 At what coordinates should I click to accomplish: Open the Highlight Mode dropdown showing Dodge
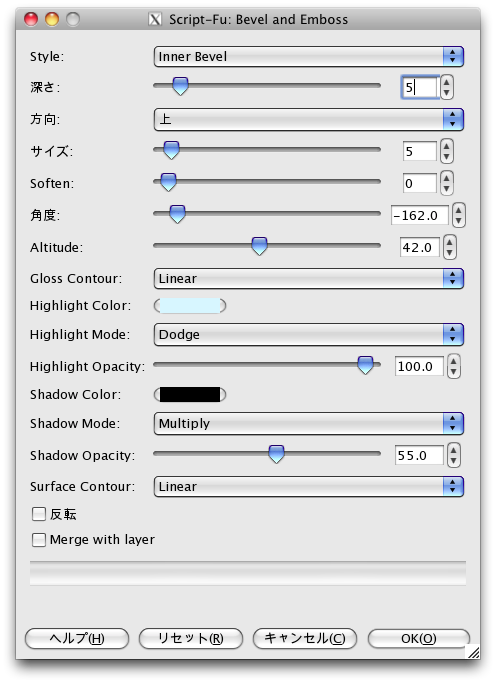coord(309,335)
